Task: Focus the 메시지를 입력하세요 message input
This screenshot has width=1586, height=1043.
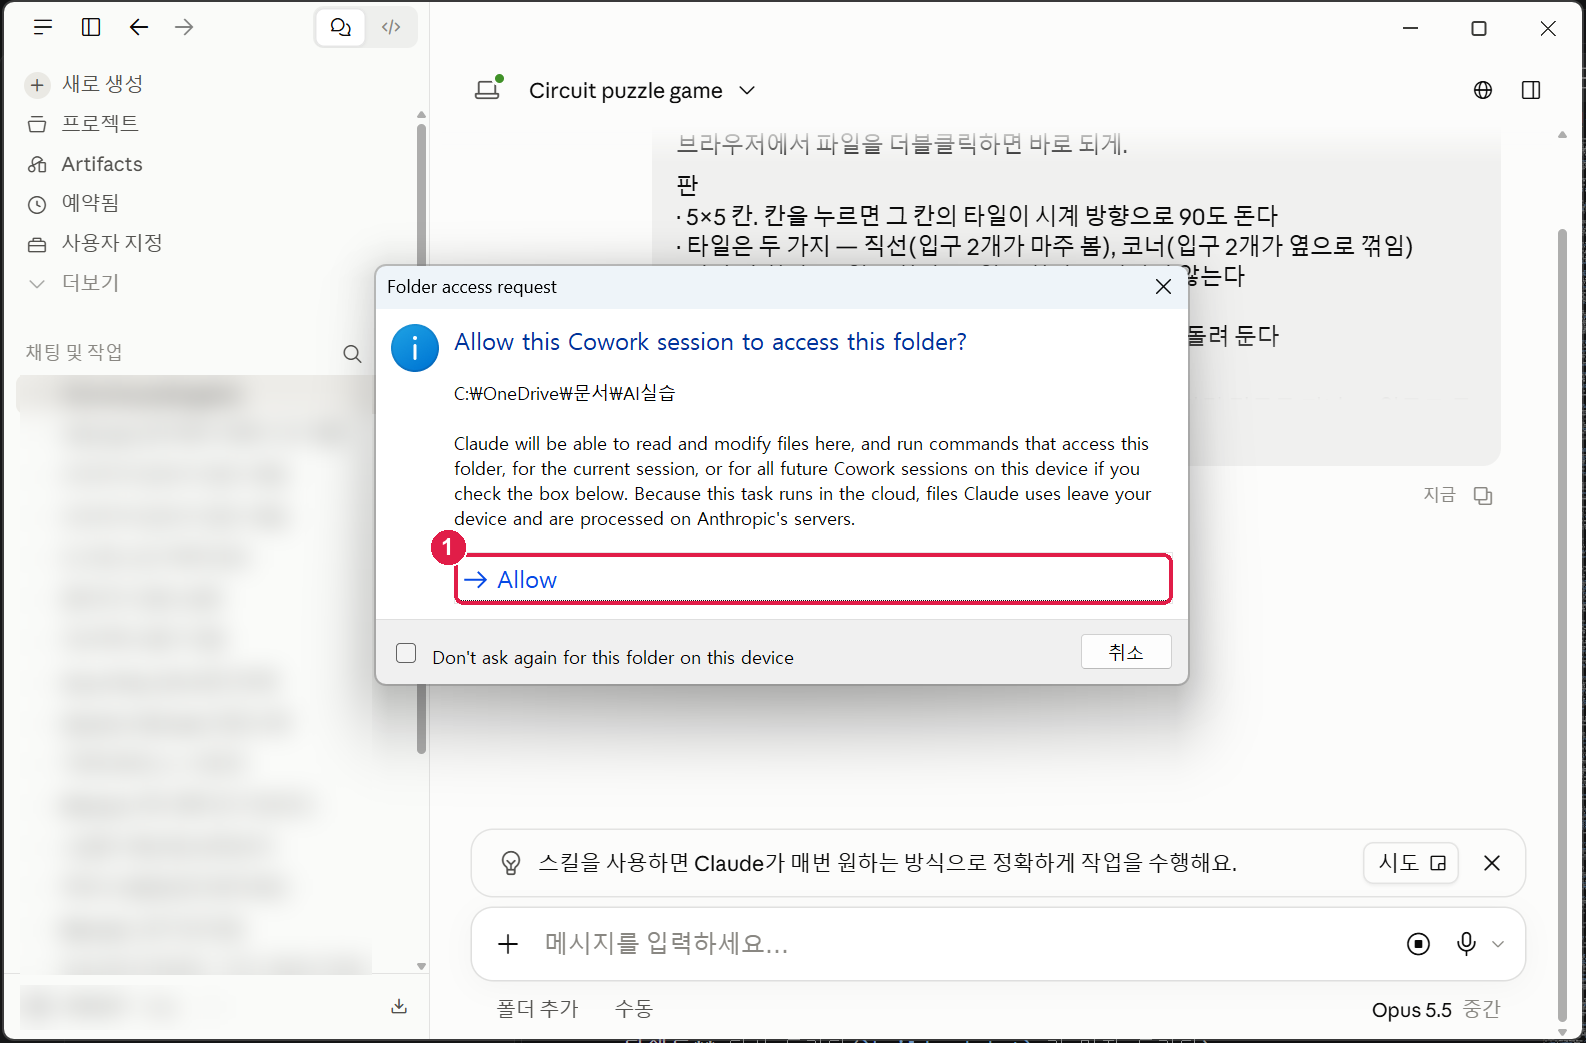Action: [x=960, y=944]
